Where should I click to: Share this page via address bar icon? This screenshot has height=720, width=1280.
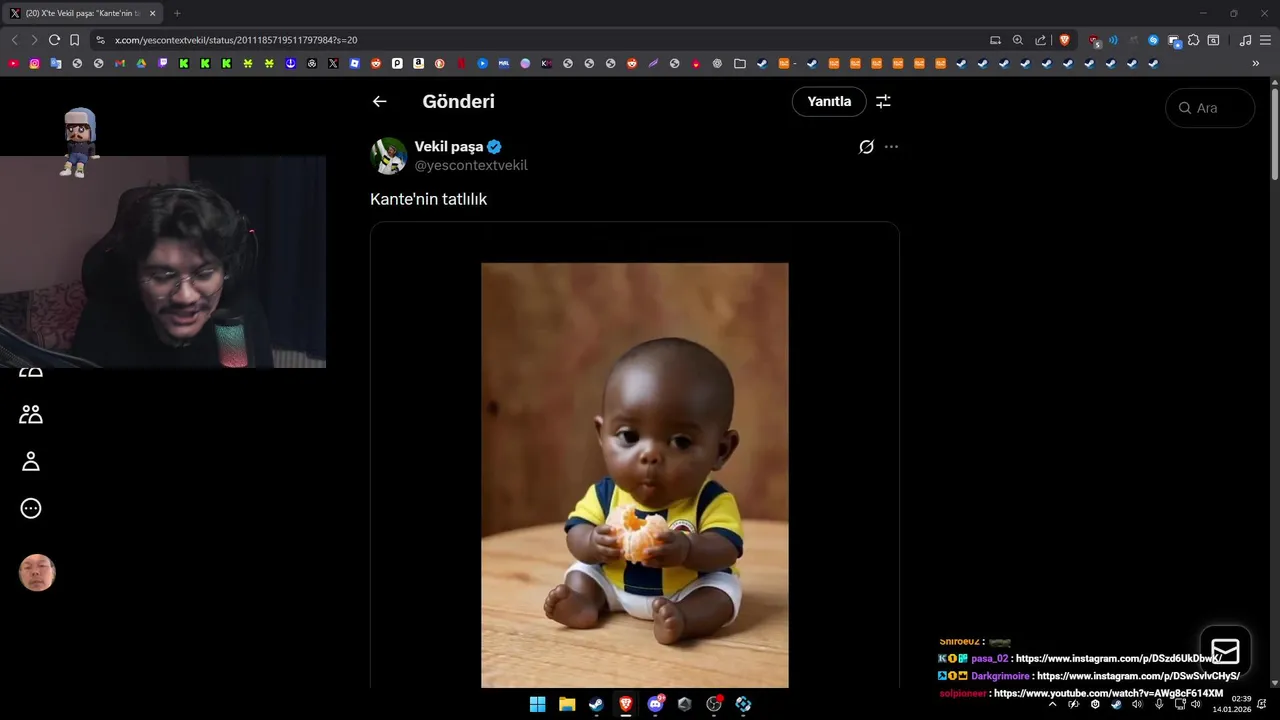click(1041, 40)
